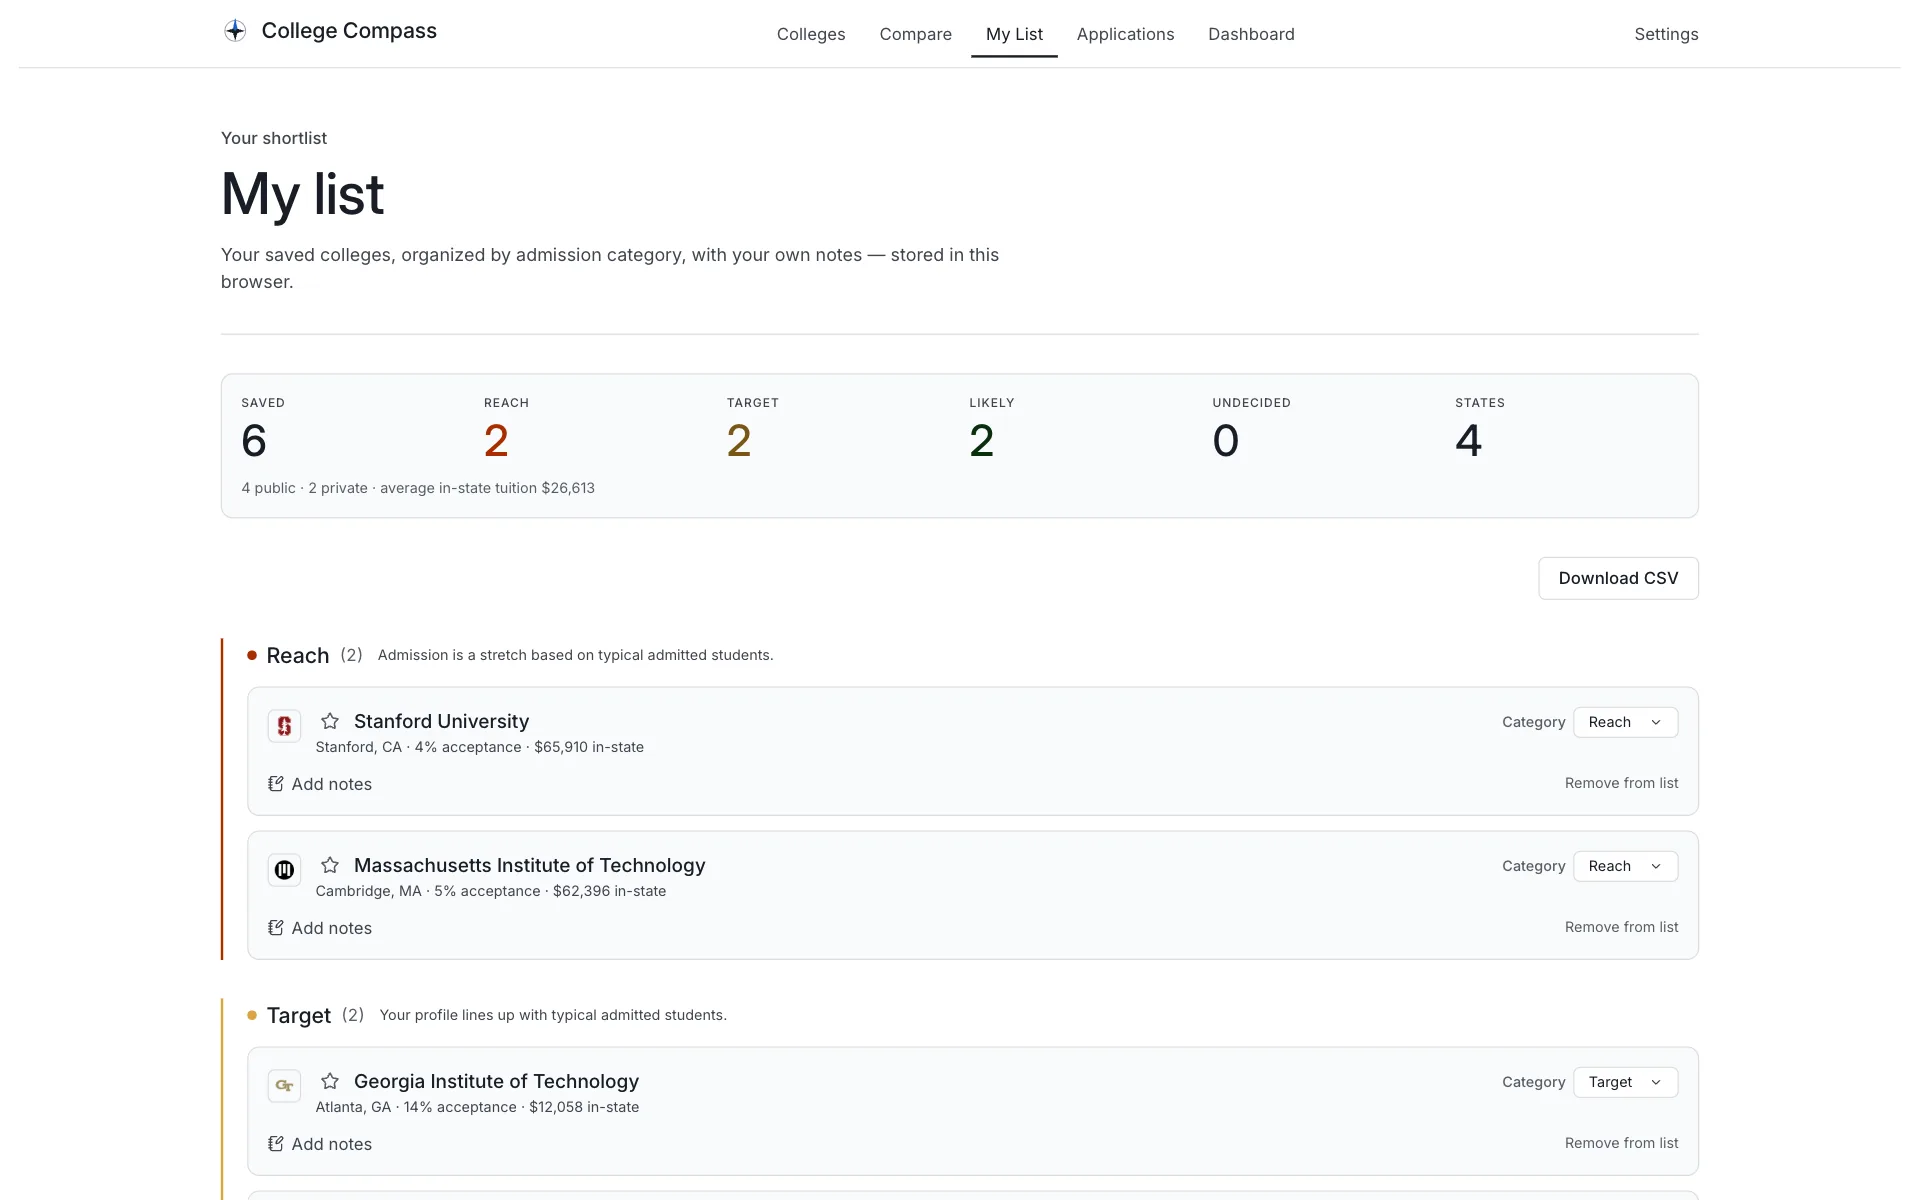
Task: Click the Stanford University logo
Action: (x=284, y=725)
